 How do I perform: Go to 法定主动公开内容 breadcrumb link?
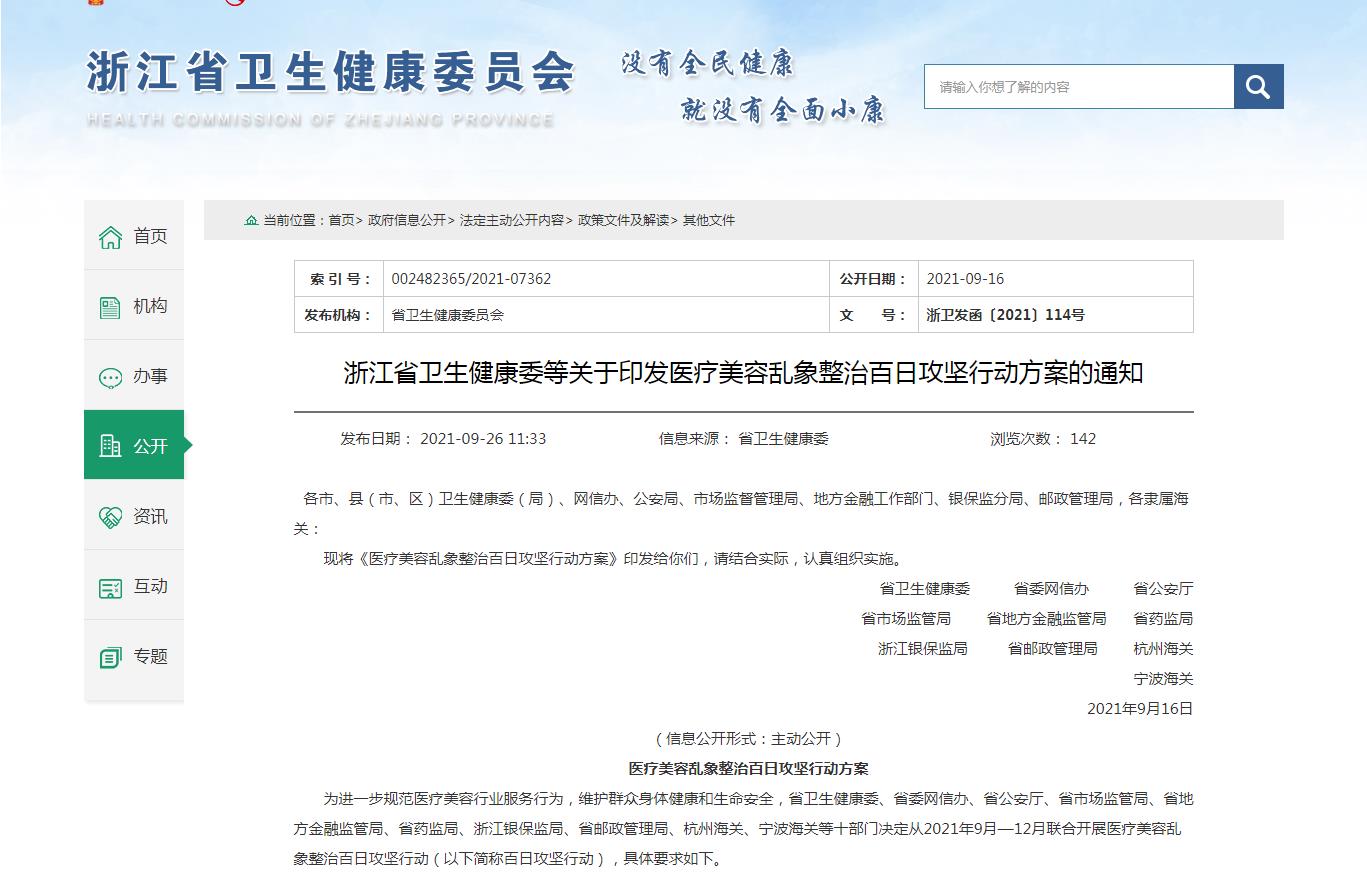pos(511,220)
